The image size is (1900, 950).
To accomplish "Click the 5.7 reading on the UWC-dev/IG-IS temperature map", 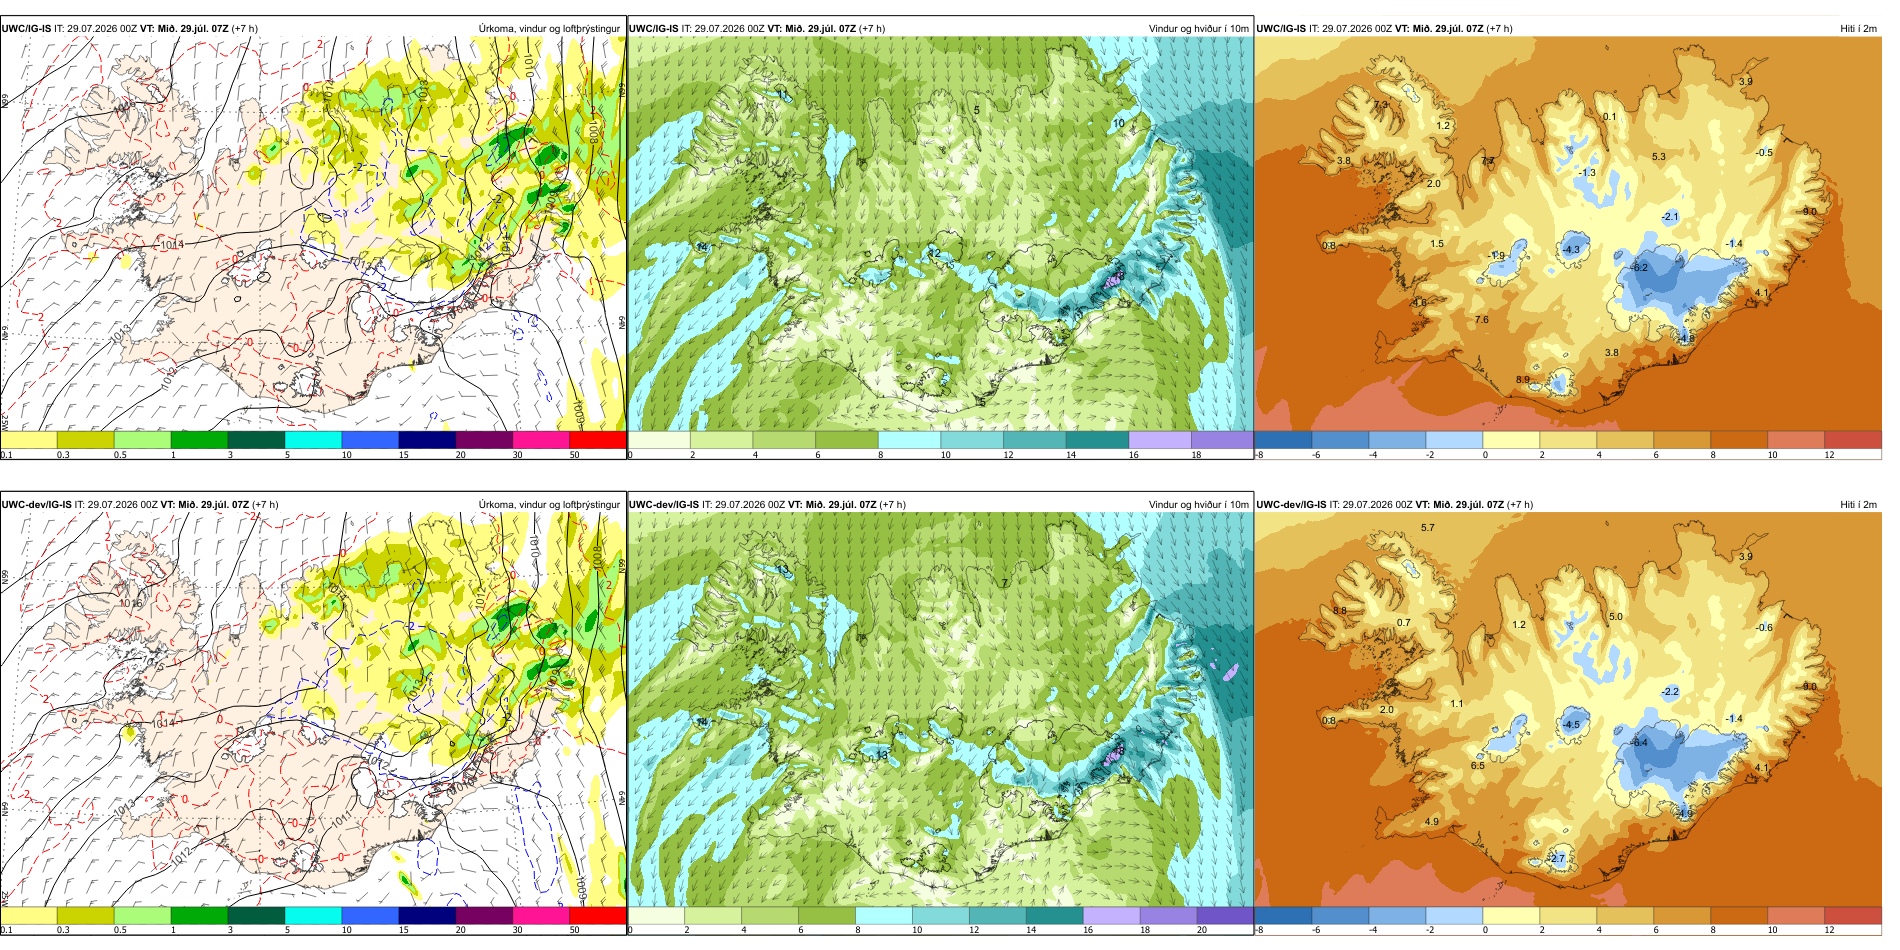I will point(1428,528).
